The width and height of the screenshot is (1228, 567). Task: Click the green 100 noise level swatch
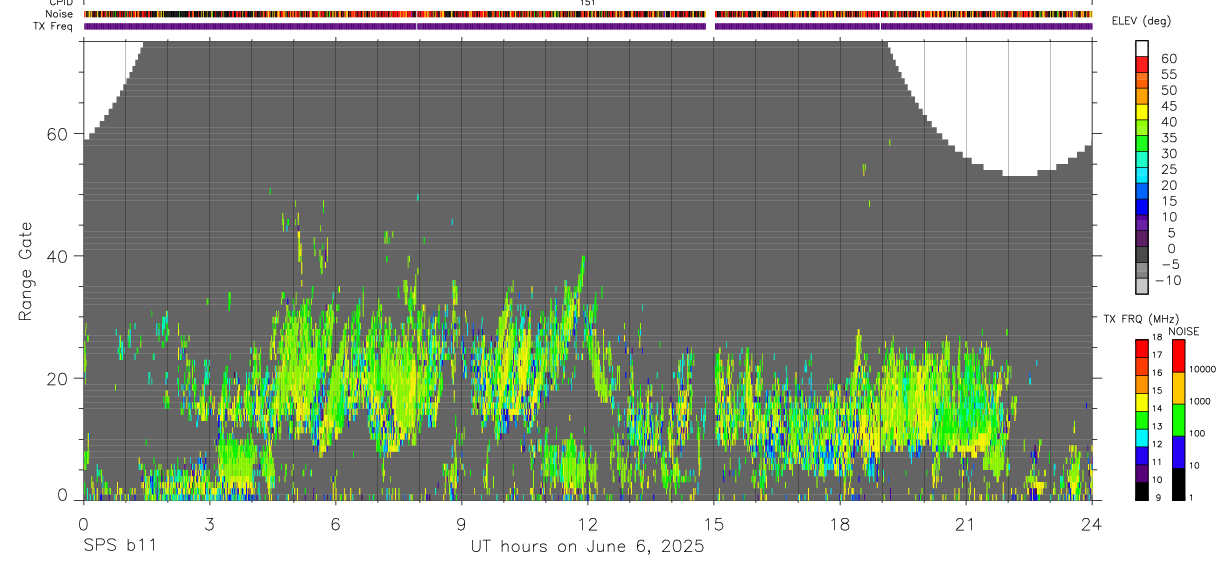[1179, 420]
